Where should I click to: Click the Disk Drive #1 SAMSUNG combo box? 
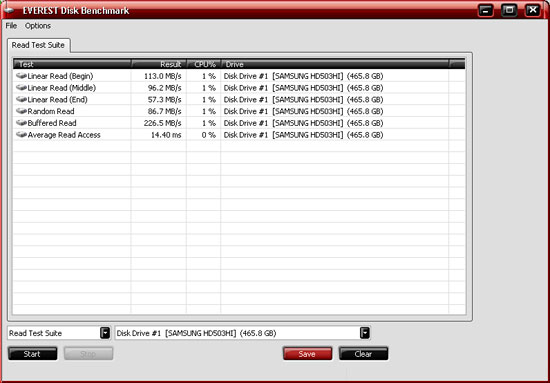(243, 333)
